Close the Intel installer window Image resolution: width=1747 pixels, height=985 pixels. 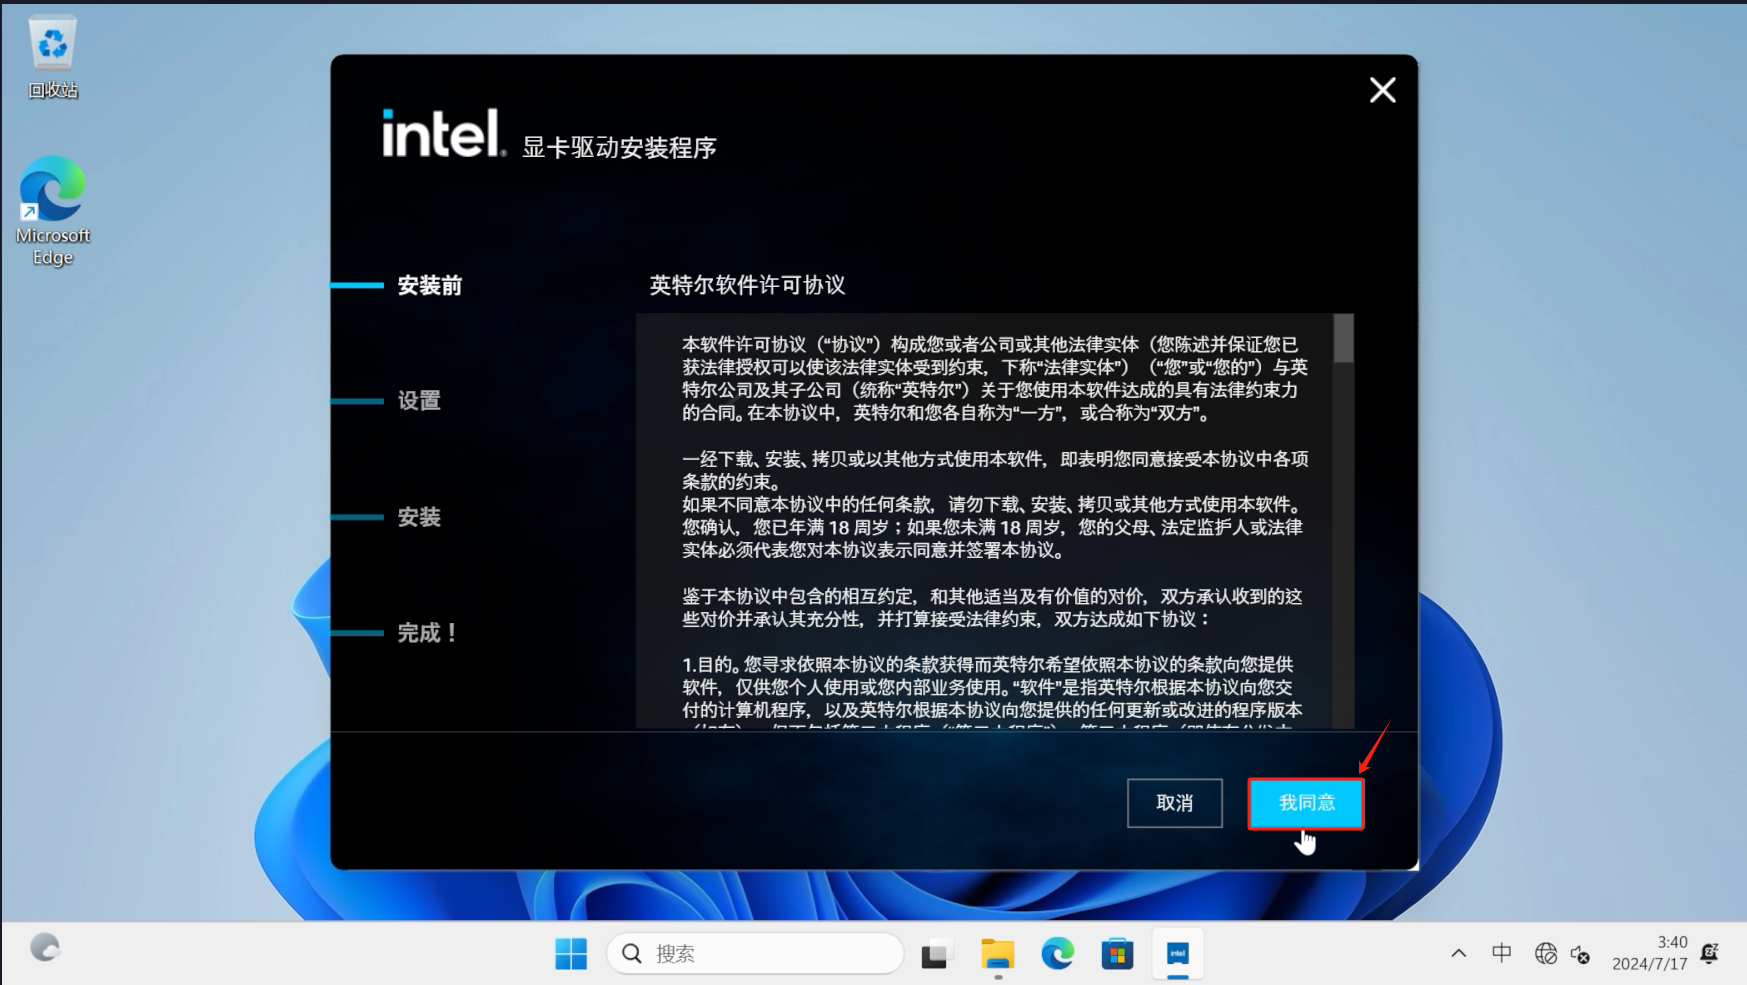pos(1382,91)
